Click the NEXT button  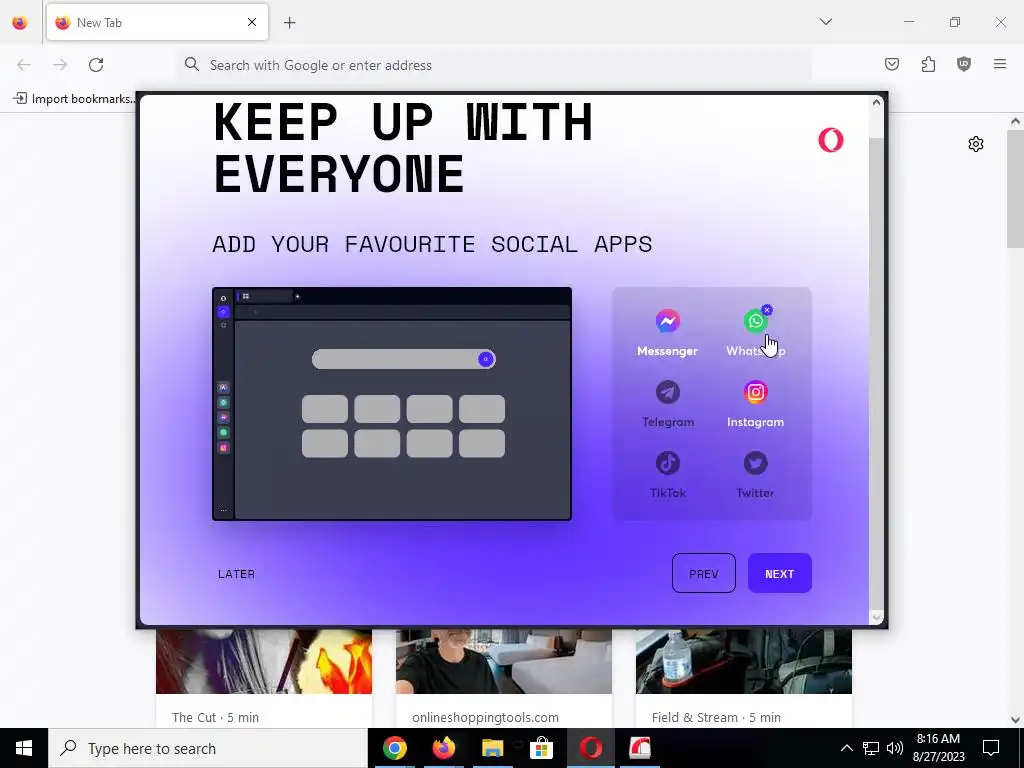779,573
